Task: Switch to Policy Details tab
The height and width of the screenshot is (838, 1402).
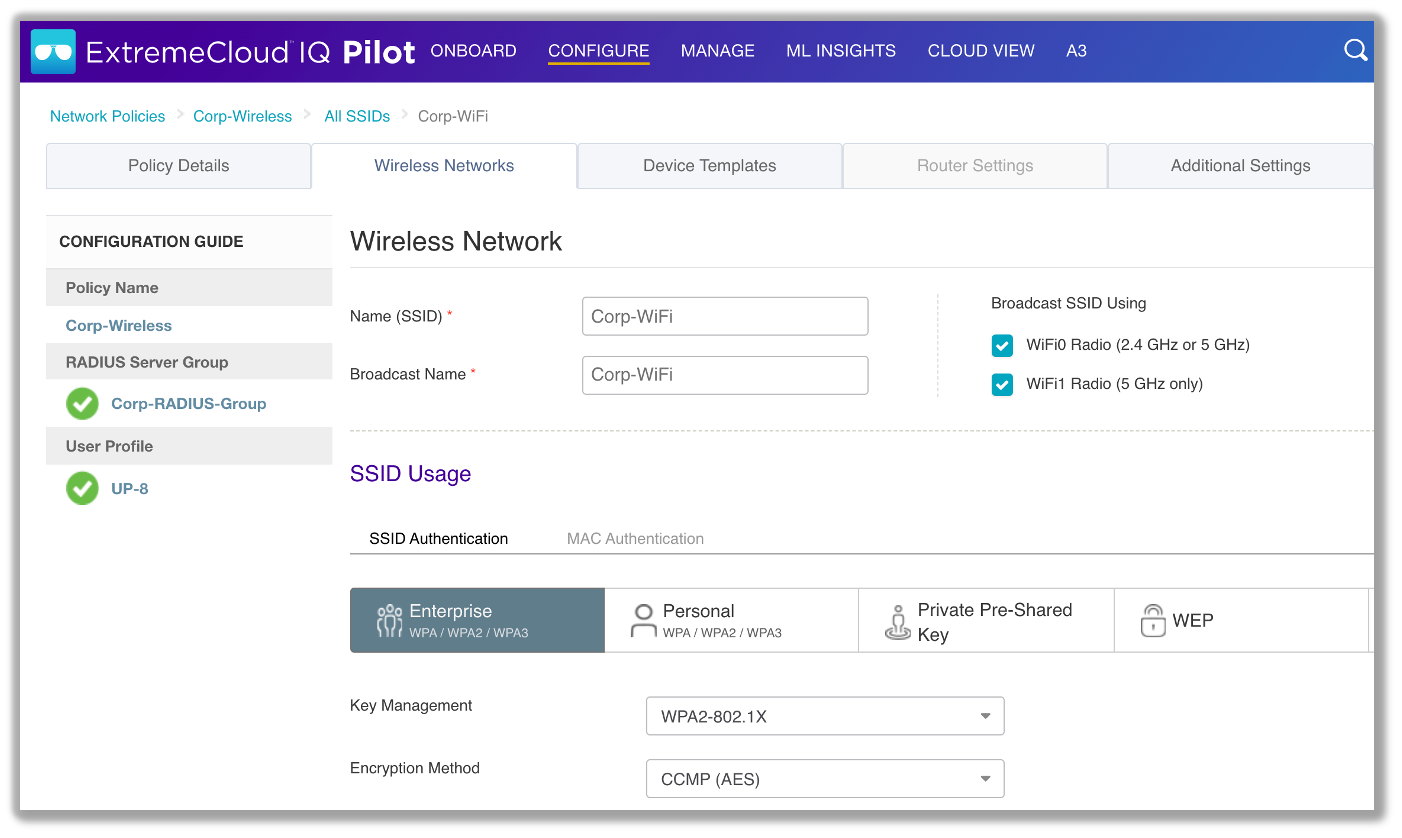Action: [x=179, y=166]
